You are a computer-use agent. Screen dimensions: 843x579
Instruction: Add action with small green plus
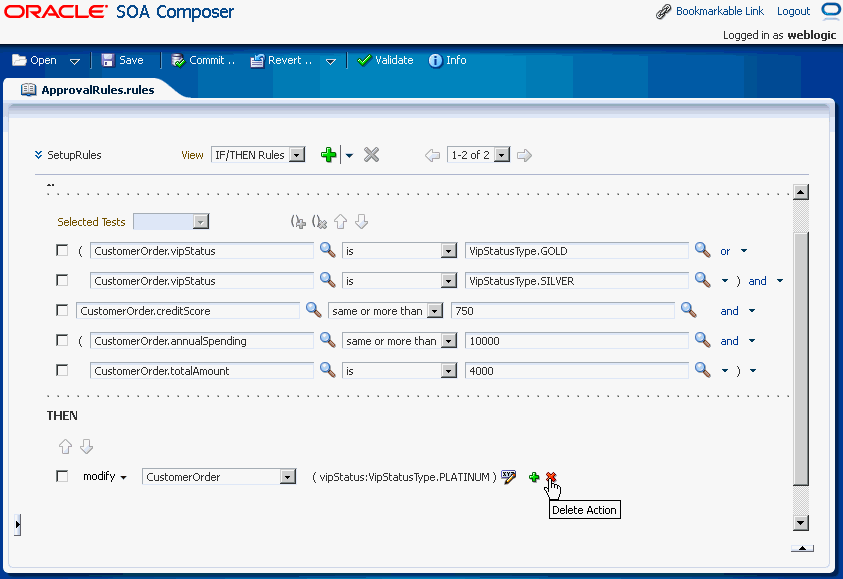(534, 477)
